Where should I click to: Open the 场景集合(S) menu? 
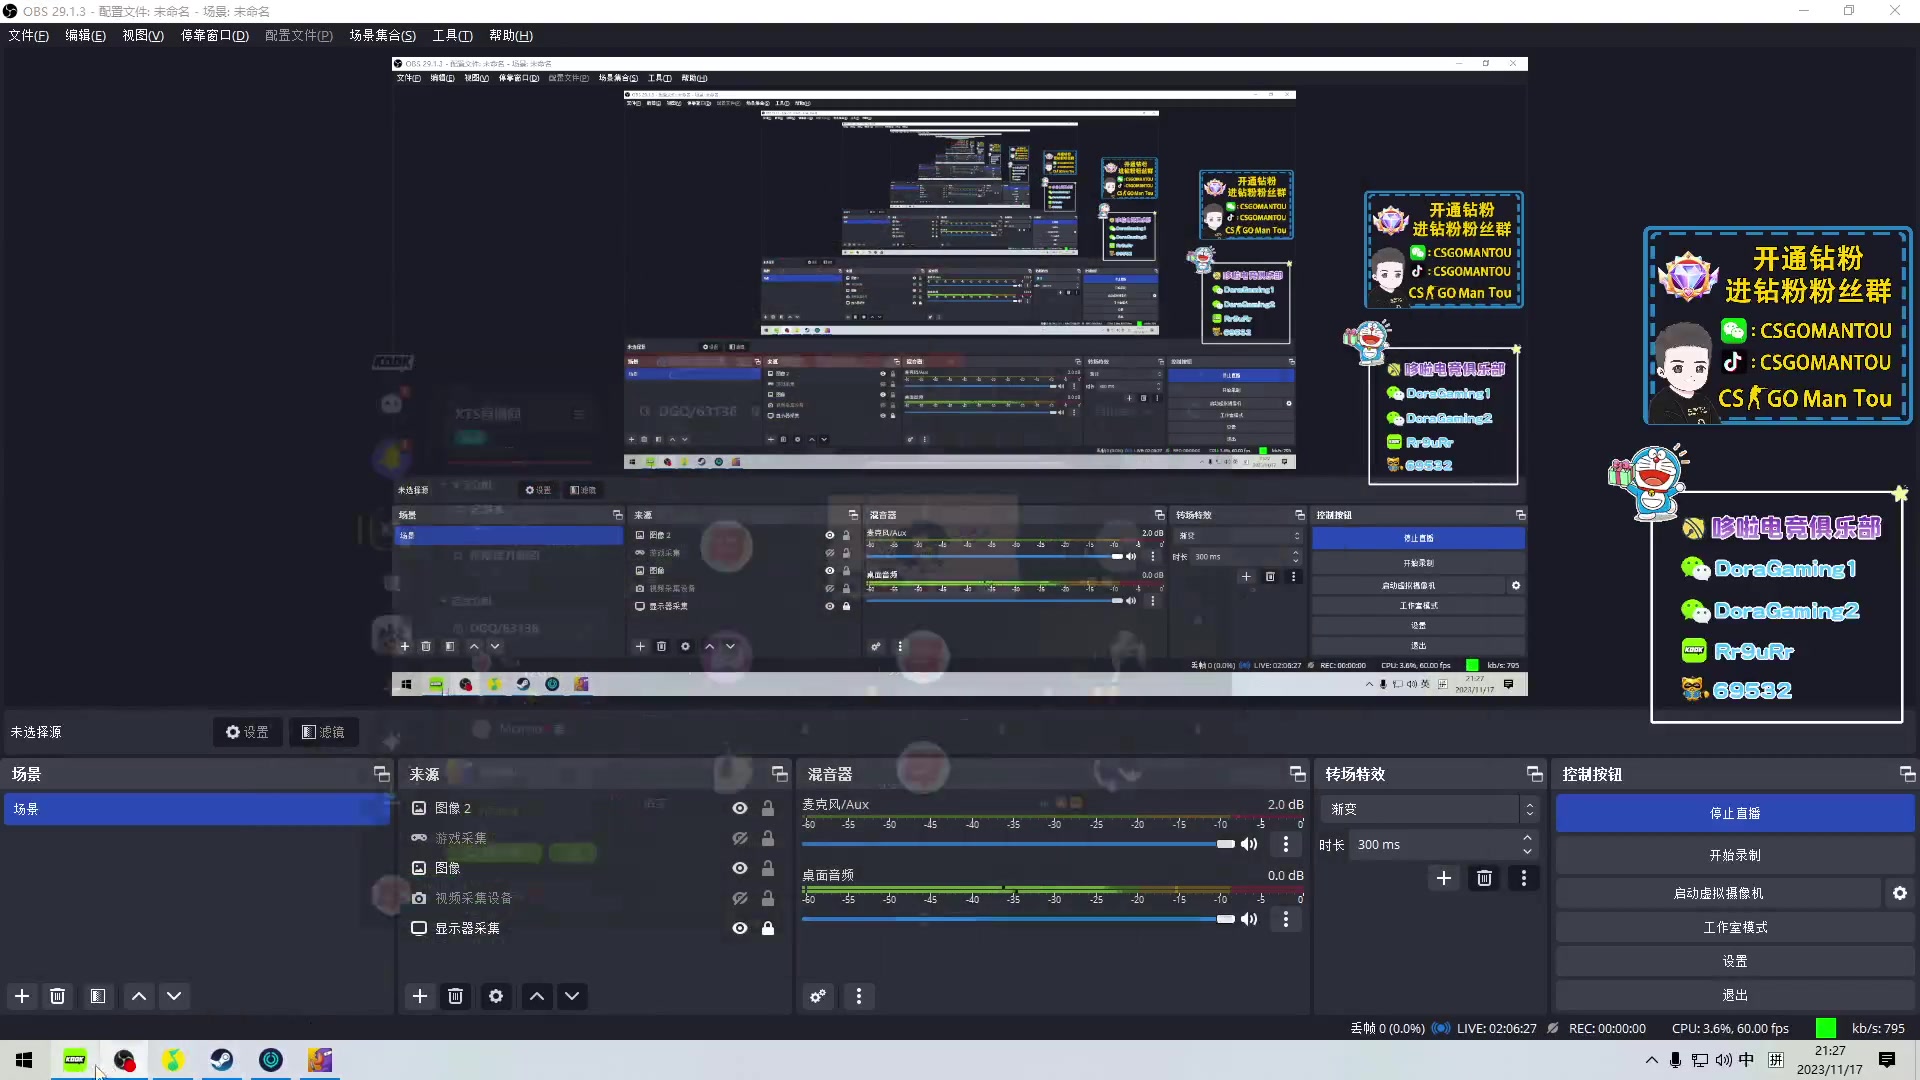pos(382,35)
